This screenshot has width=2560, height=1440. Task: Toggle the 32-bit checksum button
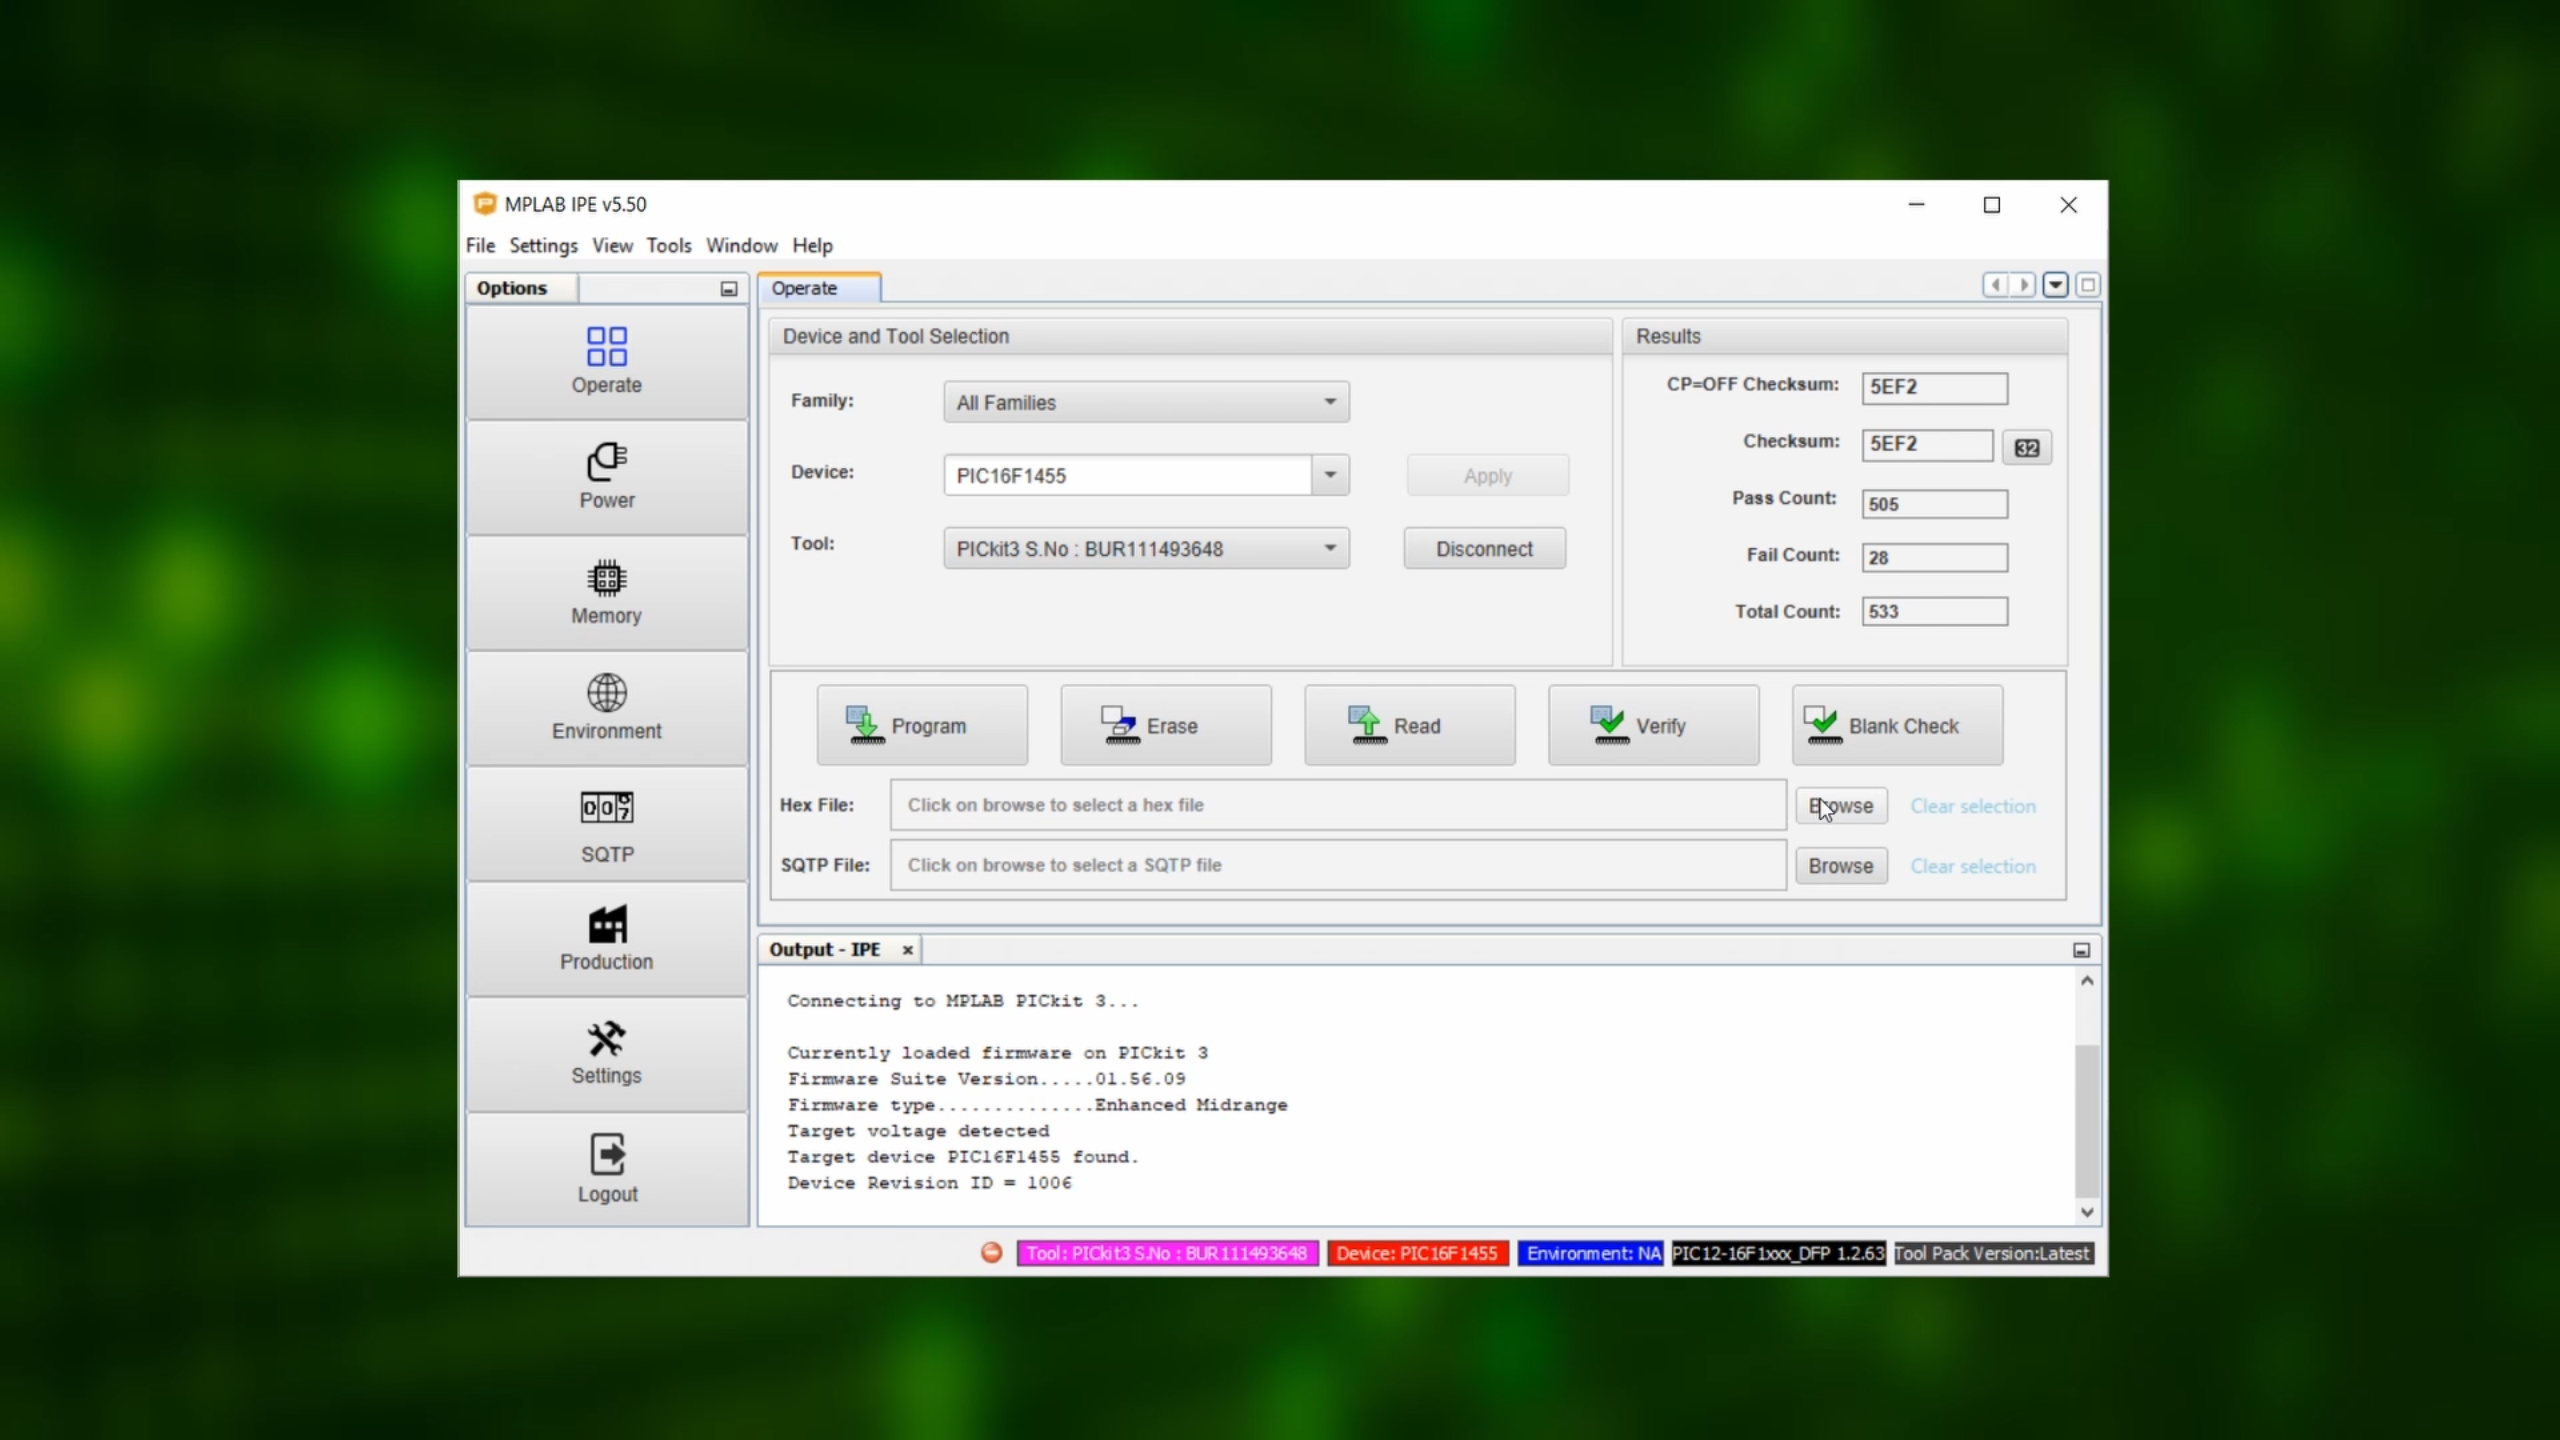[2026, 448]
